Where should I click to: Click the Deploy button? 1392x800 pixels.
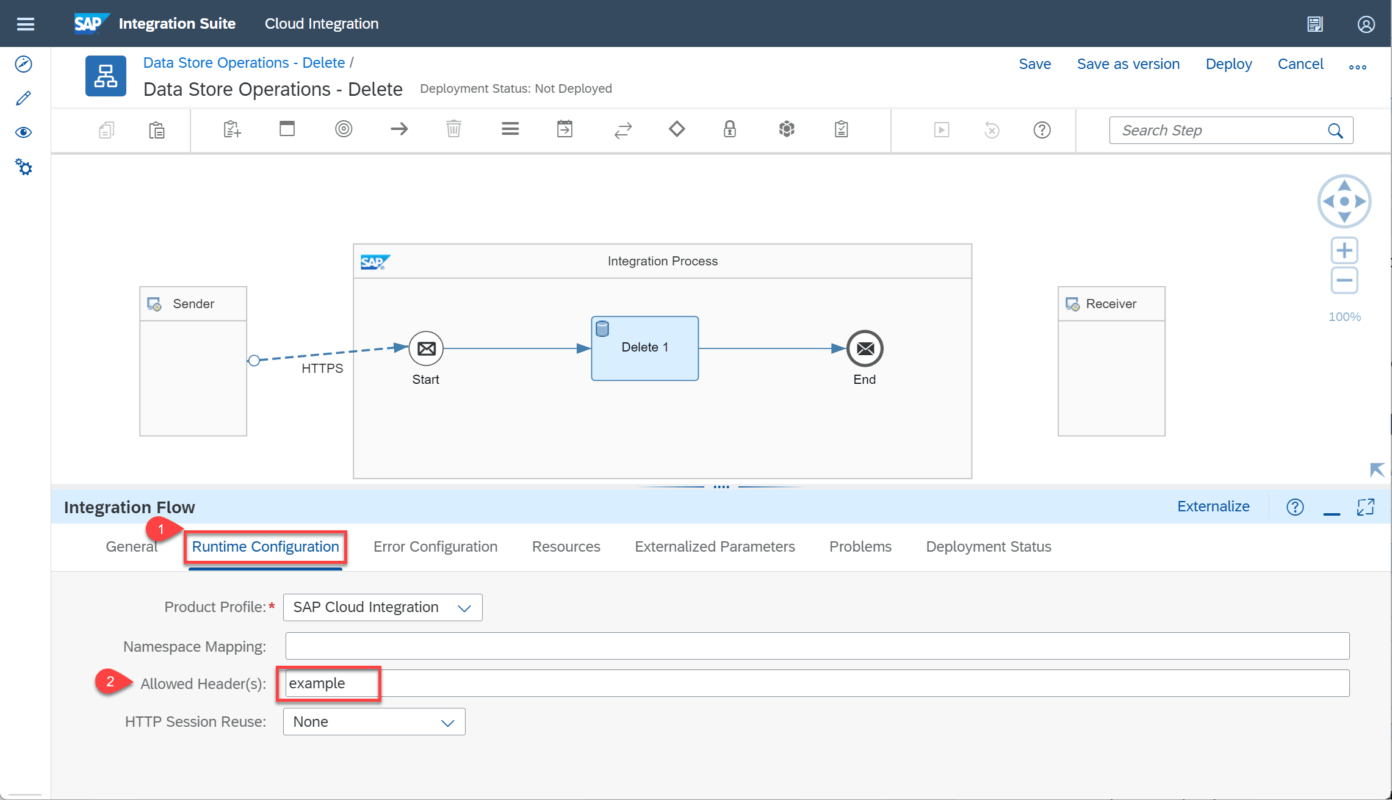pos(1229,64)
